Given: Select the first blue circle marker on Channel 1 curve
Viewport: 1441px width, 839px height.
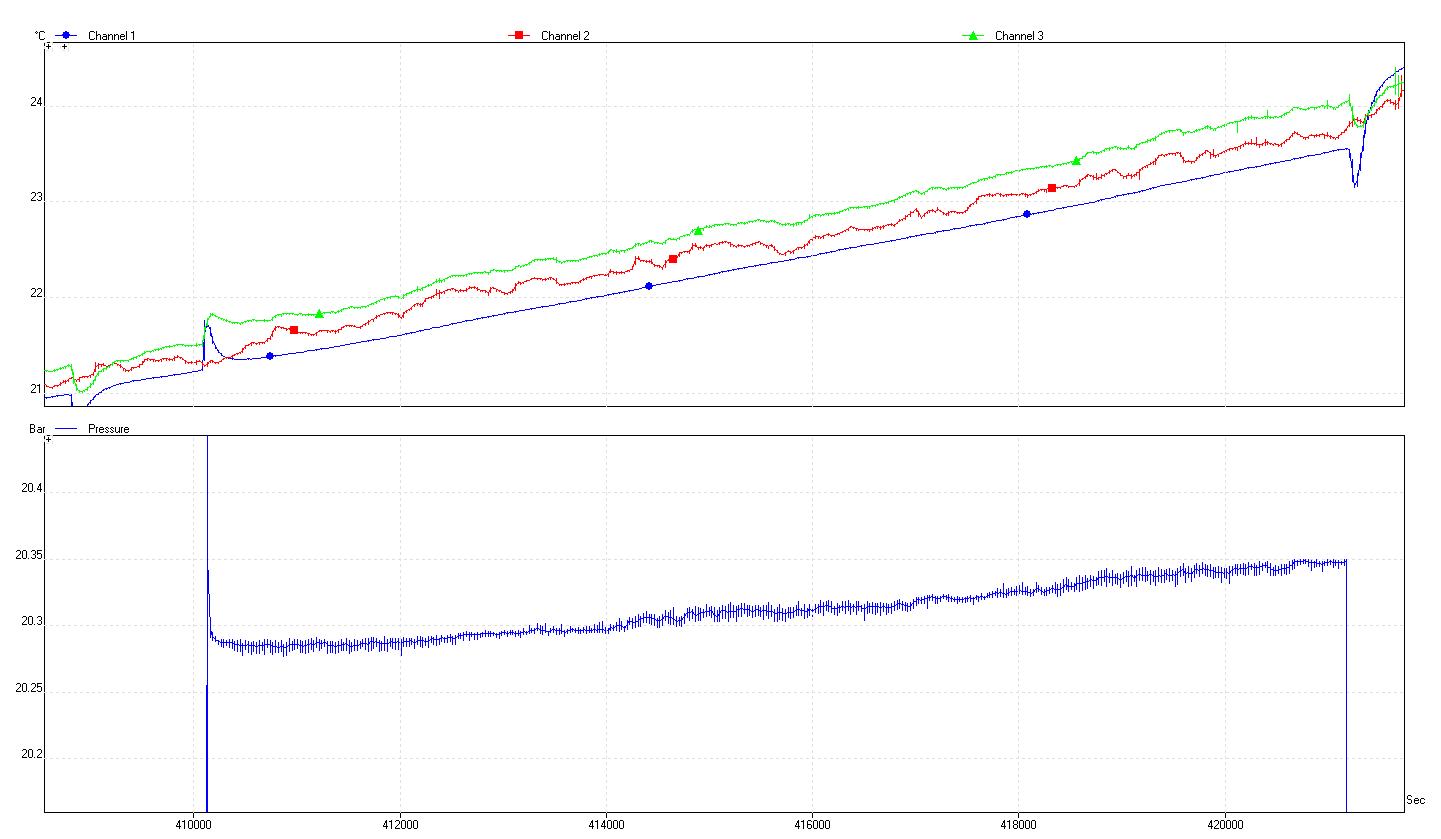Looking at the screenshot, I should click(x=269, y=356).
